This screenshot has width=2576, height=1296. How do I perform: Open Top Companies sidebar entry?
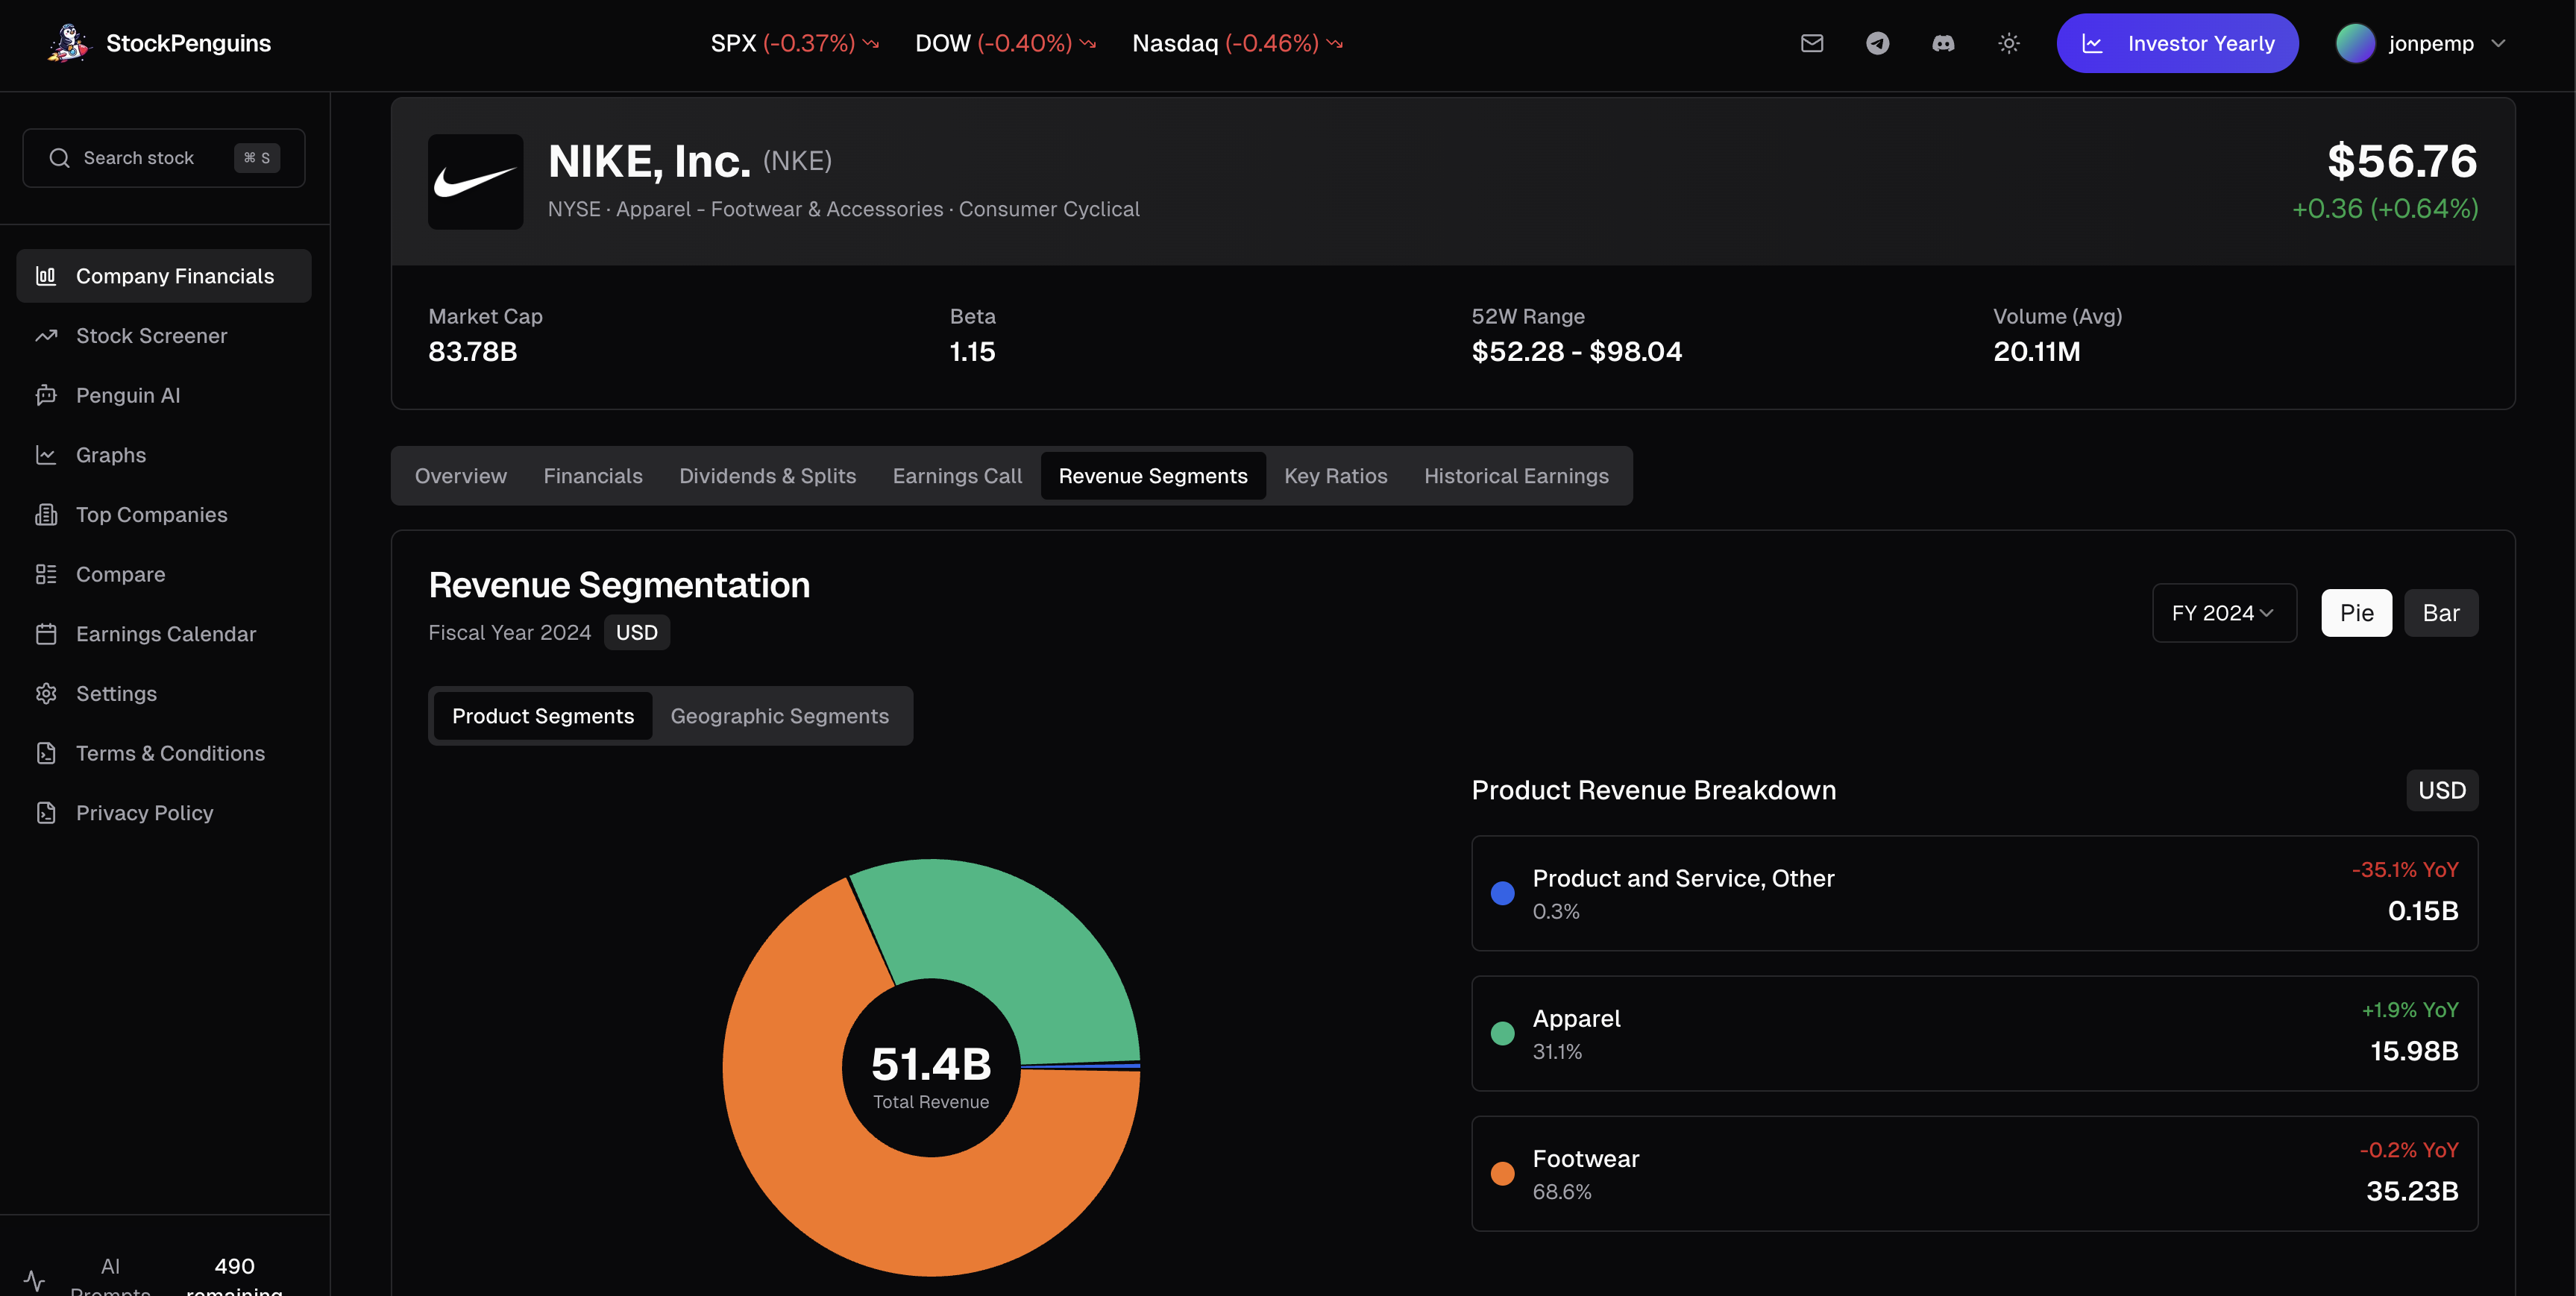[x=151, y=515]
